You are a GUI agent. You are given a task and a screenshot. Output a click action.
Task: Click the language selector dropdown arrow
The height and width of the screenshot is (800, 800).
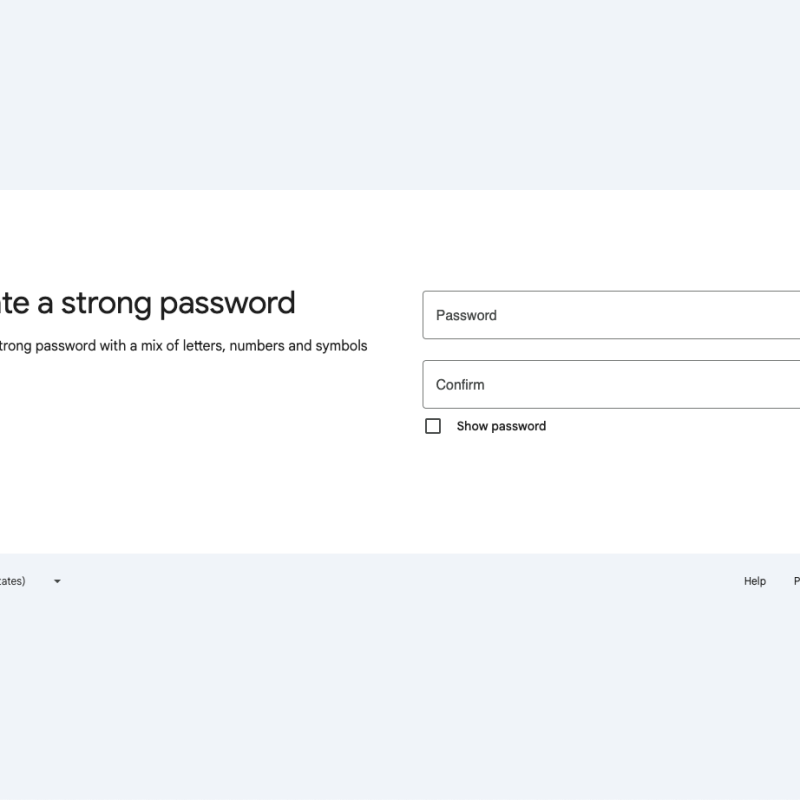tap(57, 581)
